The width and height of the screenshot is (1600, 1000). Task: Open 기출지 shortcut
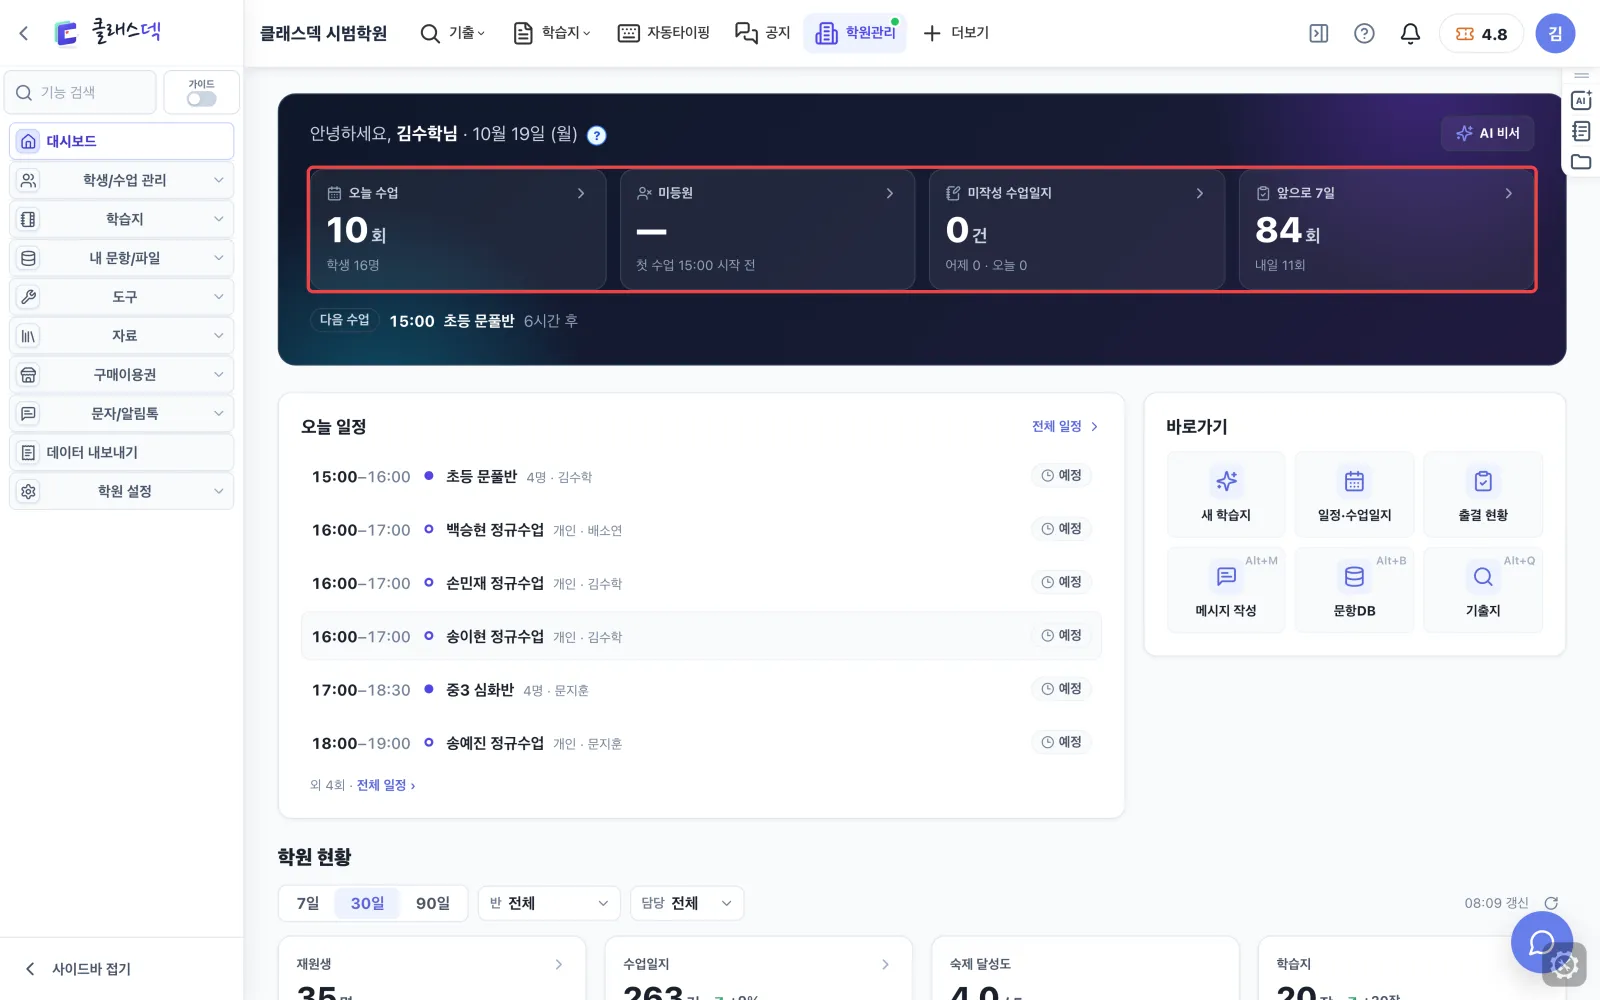click(1483, 590)
